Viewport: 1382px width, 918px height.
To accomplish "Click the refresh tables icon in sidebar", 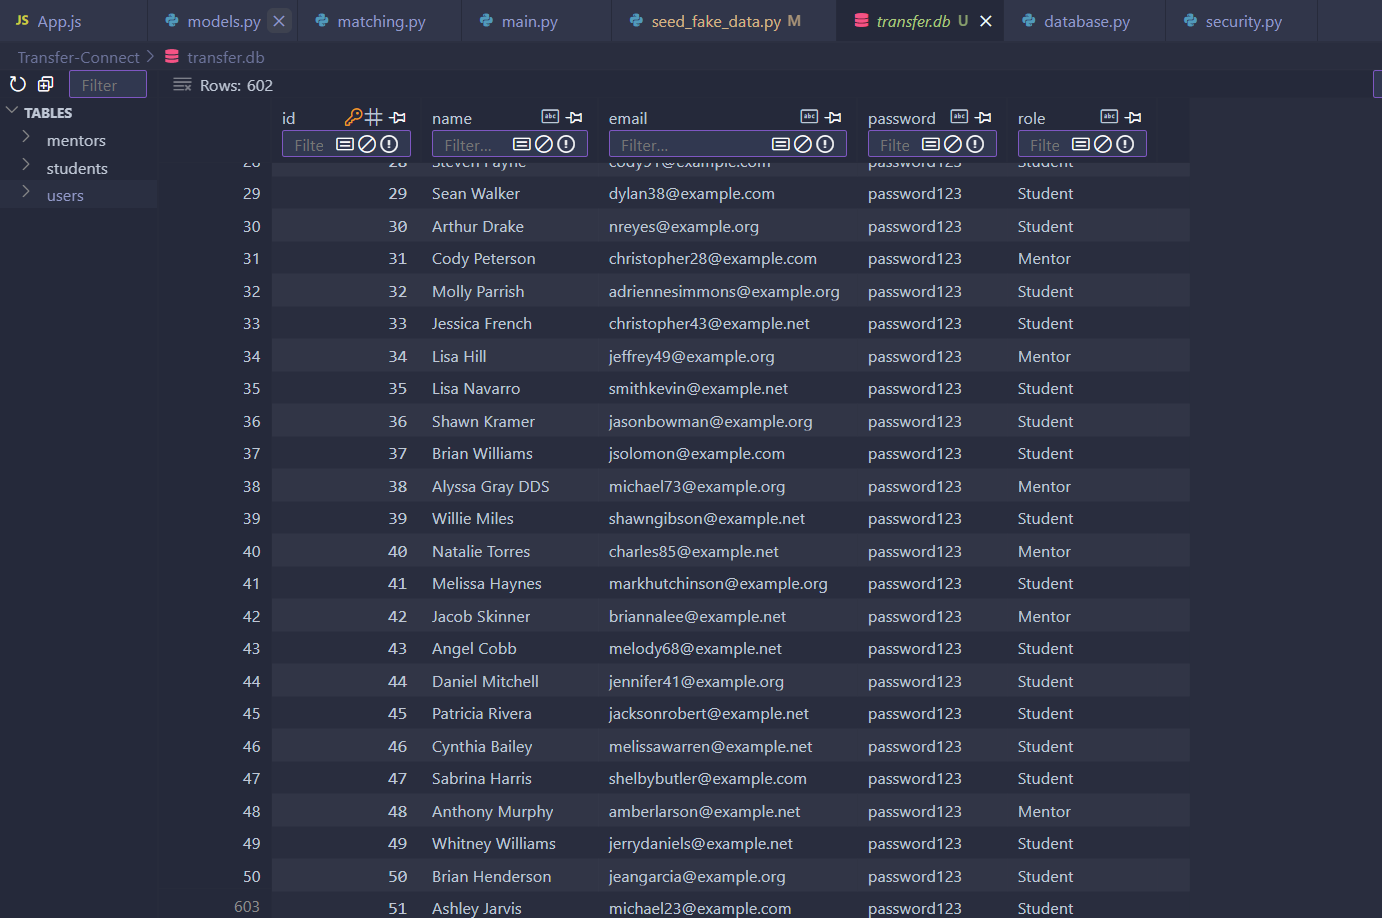I will coord(18,85).
